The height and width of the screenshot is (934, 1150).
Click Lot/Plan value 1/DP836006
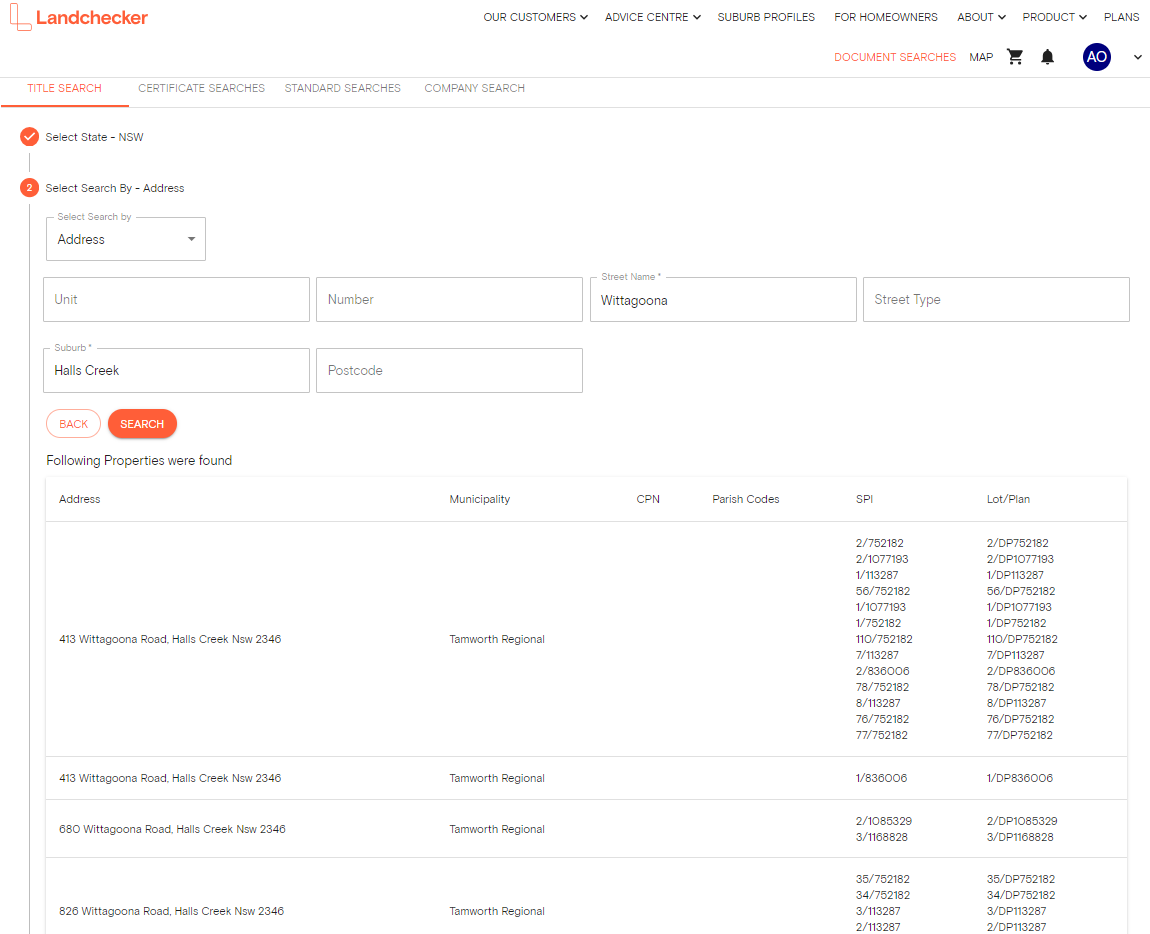coord(1019,778)
